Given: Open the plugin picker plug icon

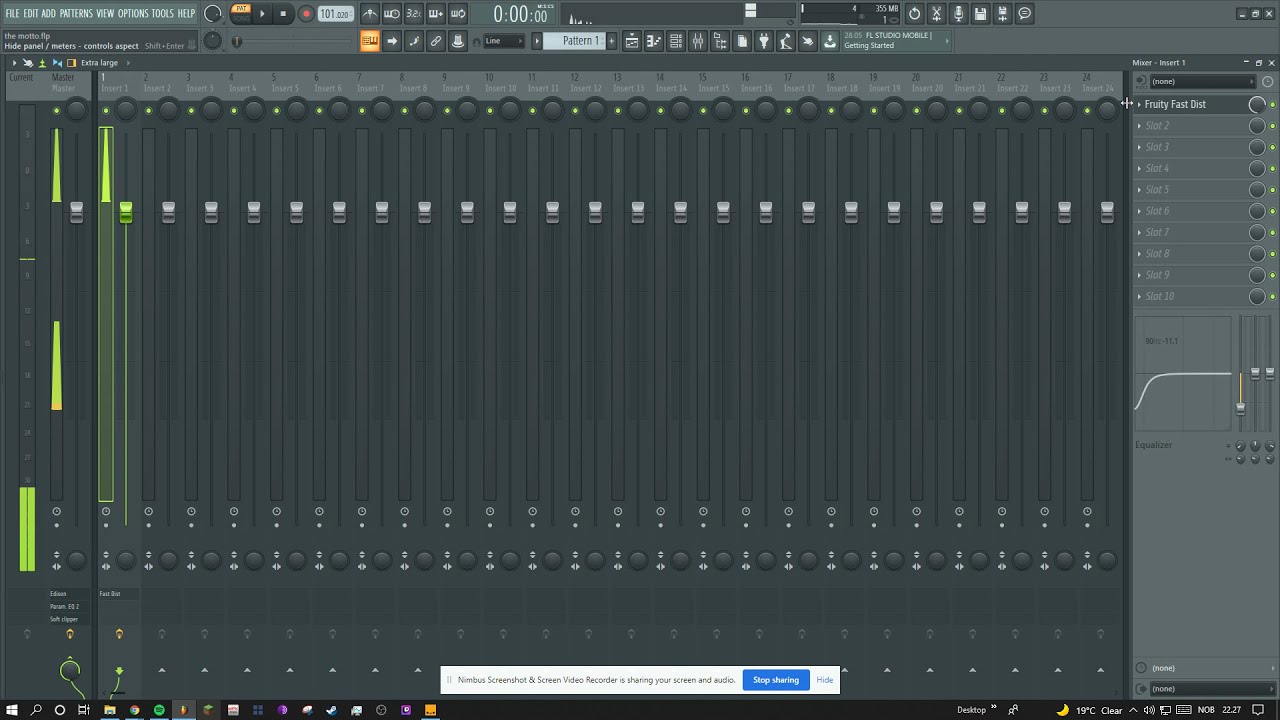Looking at the screenshot, I should tap(764, 41).
